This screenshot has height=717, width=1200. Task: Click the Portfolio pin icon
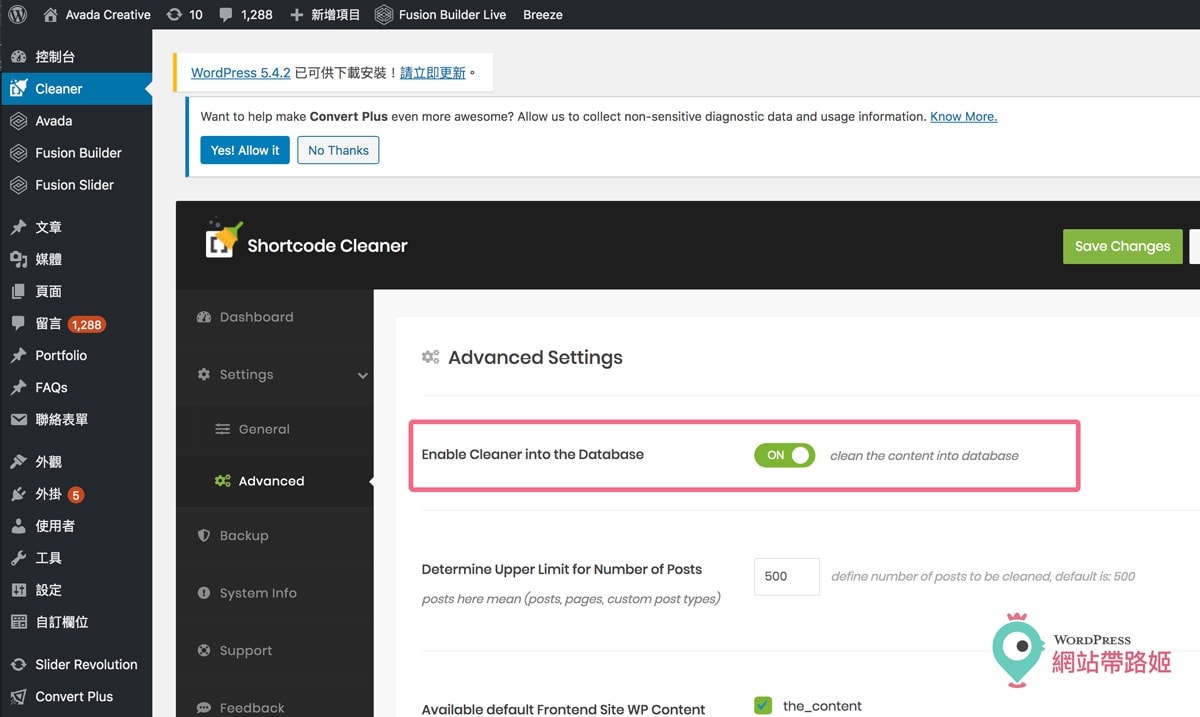[x=18, y=355]
